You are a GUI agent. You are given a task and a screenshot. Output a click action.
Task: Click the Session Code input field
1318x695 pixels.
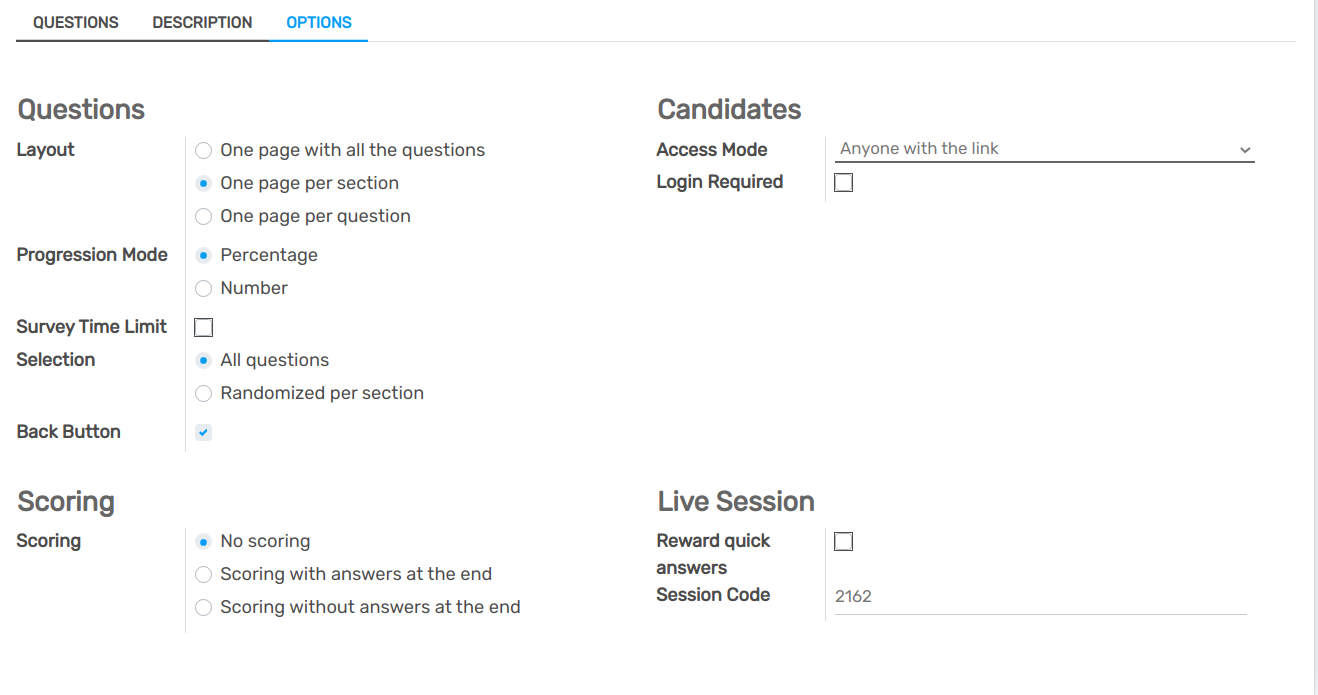[1040, 596]
